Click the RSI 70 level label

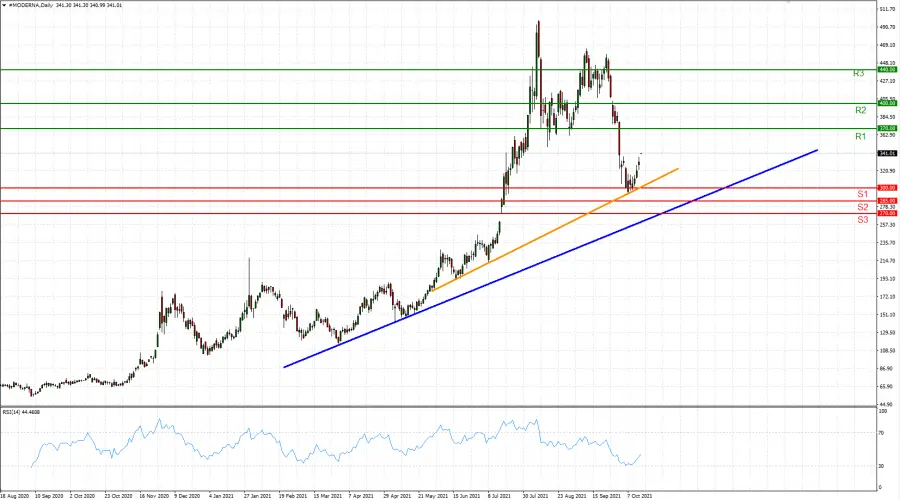[x=882, y=432]
